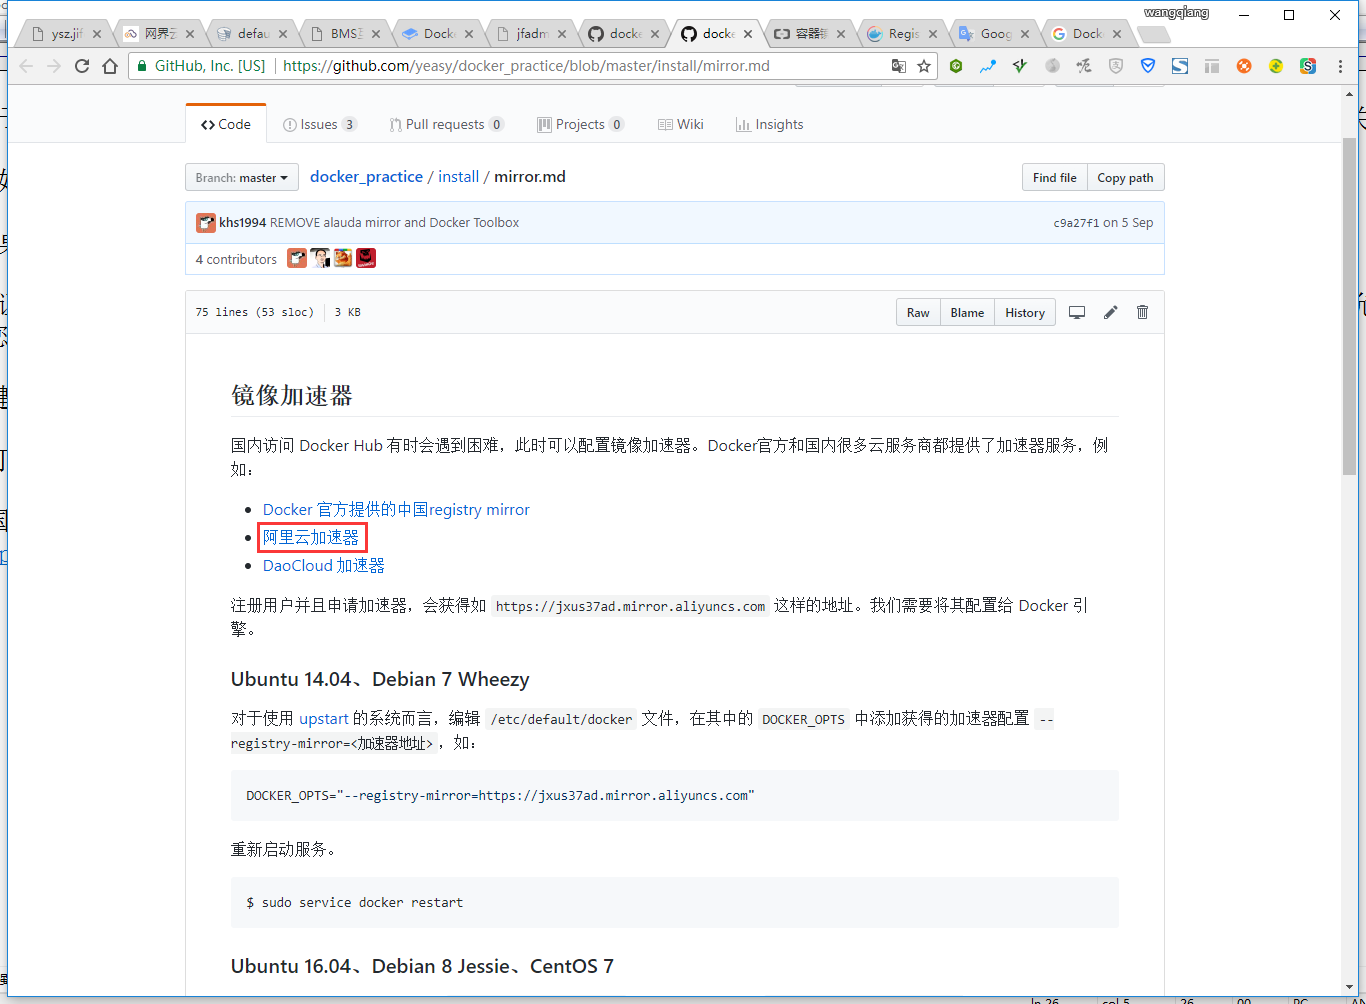This screenshot has width=1366, height=1004.
Task: Close the ysz.jif browser tab
Action: (x=97, y=34)
